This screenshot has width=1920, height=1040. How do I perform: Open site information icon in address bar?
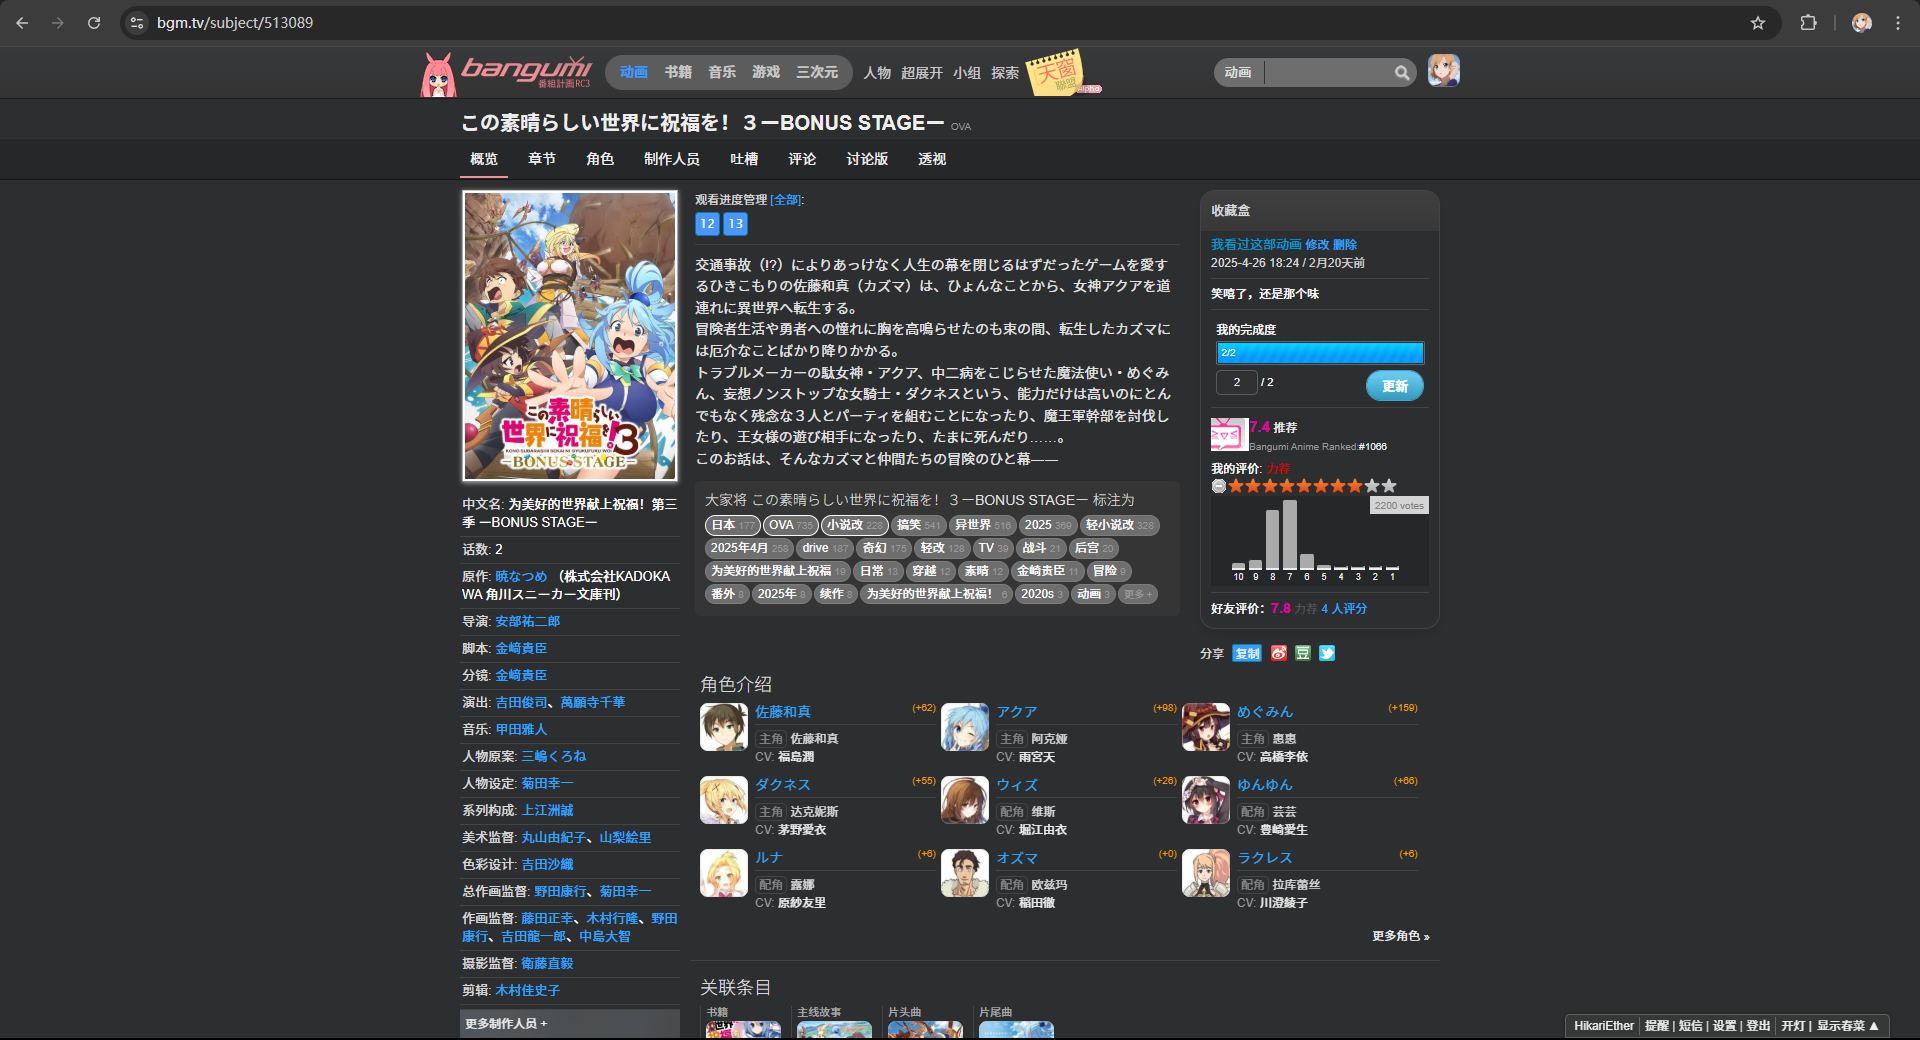click(x=138, y=22)
